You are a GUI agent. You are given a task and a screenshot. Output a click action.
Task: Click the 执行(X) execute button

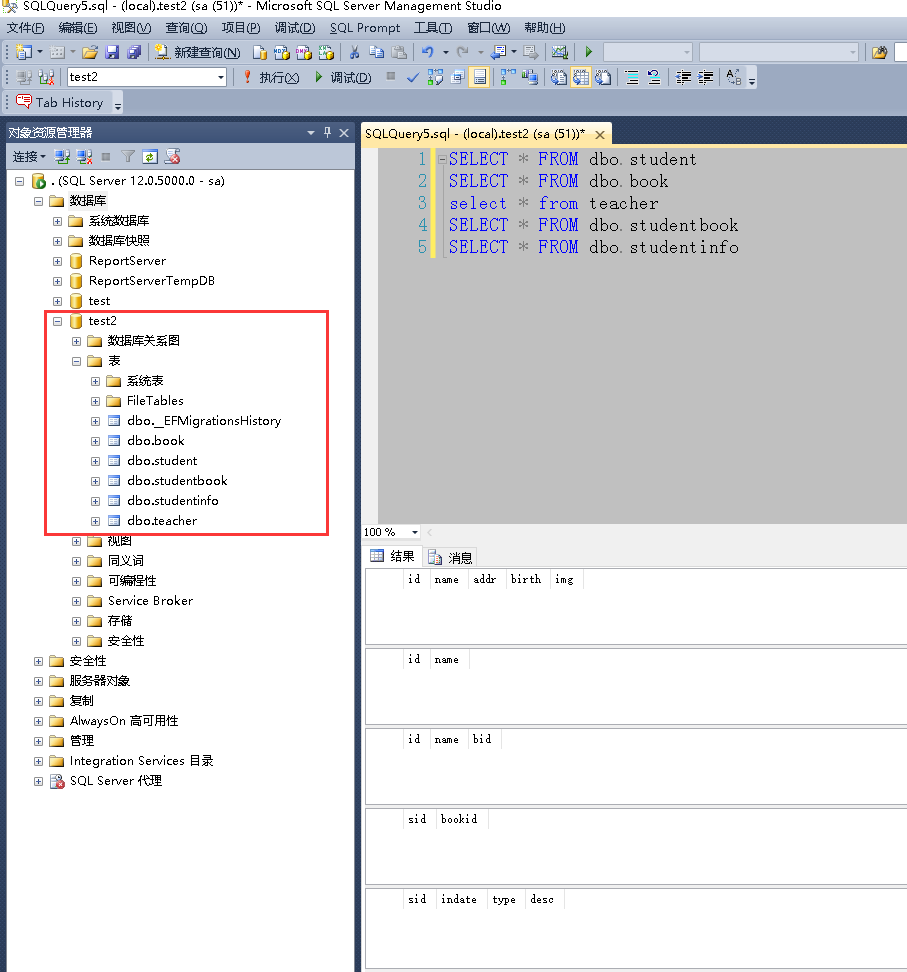coord(272,77)
